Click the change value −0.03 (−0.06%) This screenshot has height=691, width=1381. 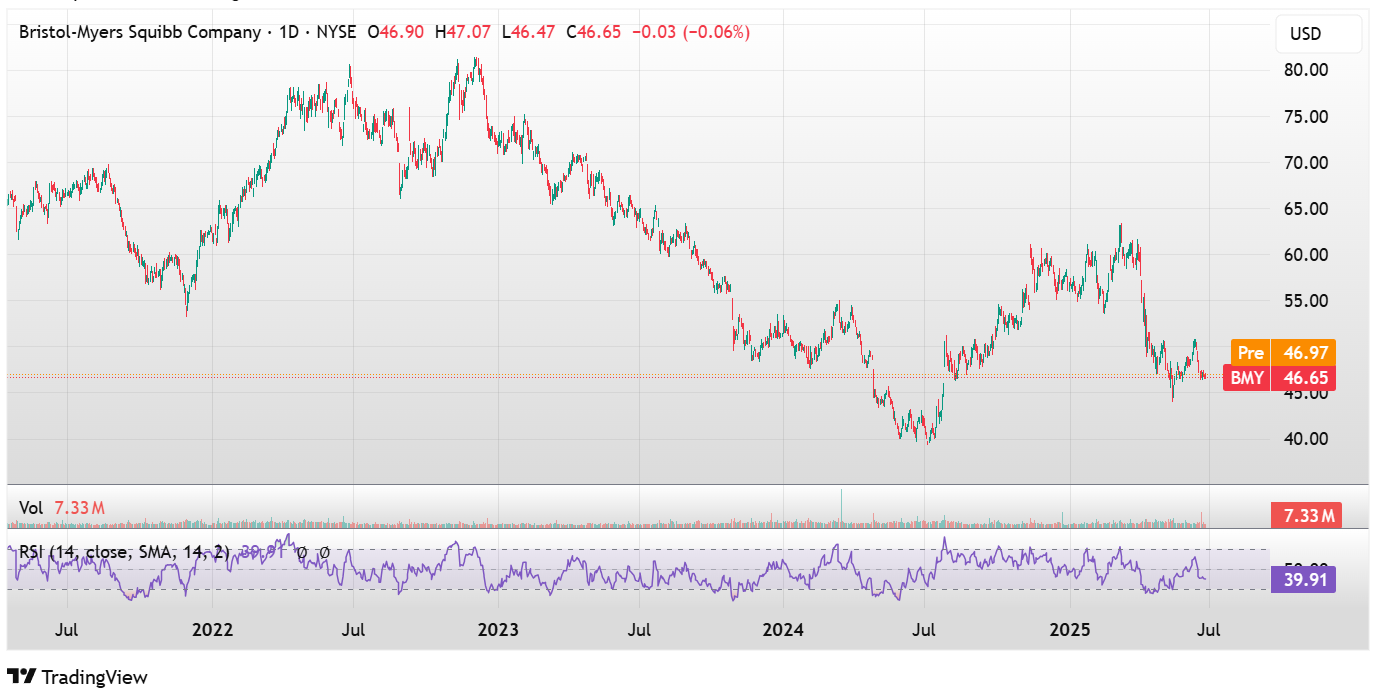(x=689, y=32)
